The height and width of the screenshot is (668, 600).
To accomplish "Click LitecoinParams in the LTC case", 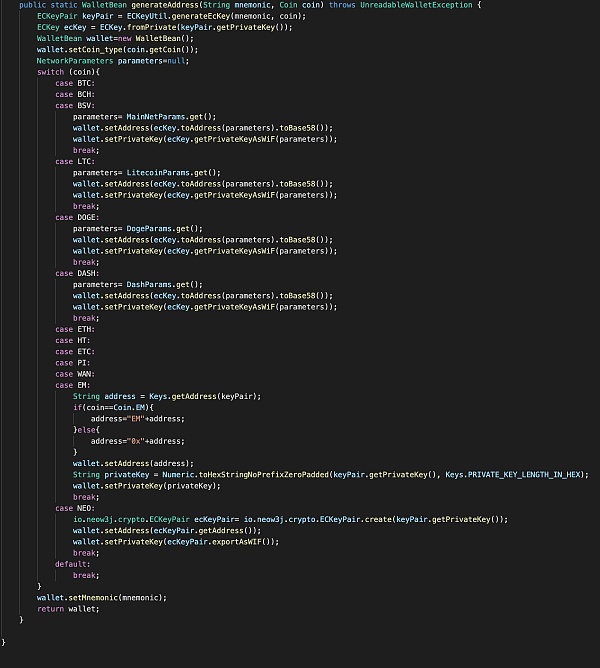I will (152, 172).
